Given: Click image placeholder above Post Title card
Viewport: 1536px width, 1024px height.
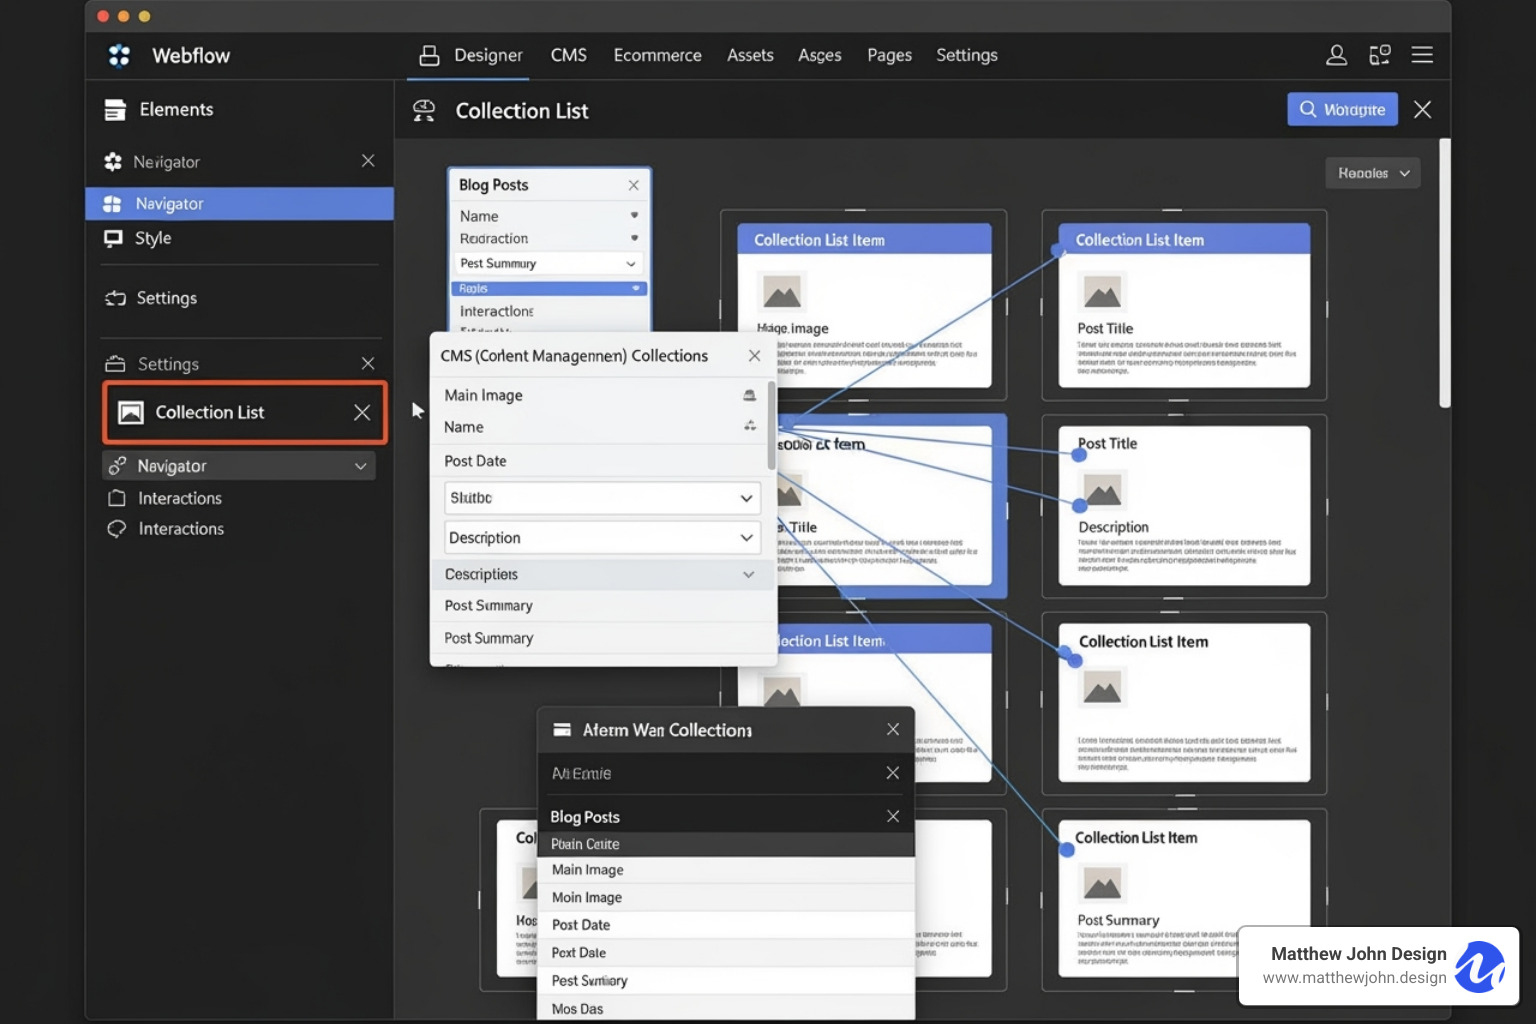Looking at the screenshot, I should [x=1102, y=292].
